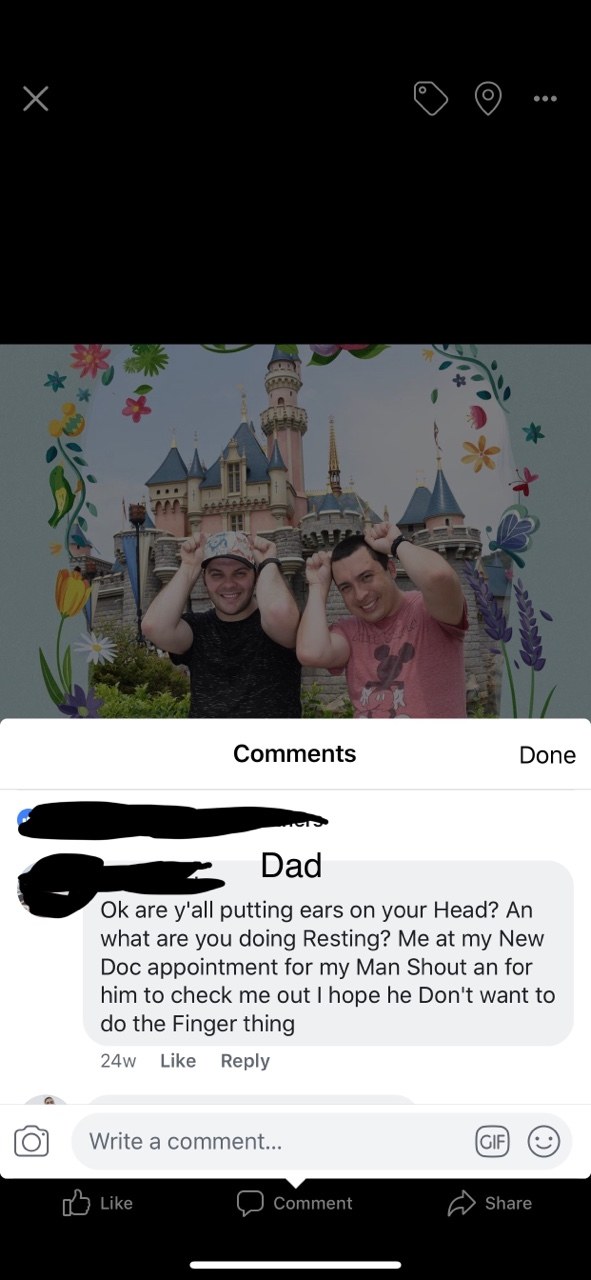Dismiss comments with Done
Viewport: 591px width, 1280px height.
click(x=547, y=755)
